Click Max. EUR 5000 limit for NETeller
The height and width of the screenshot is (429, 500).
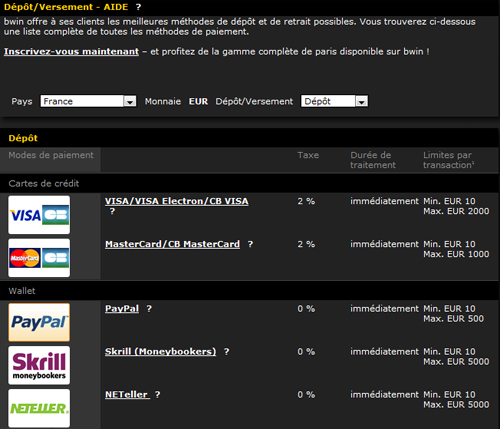(456, 405)
